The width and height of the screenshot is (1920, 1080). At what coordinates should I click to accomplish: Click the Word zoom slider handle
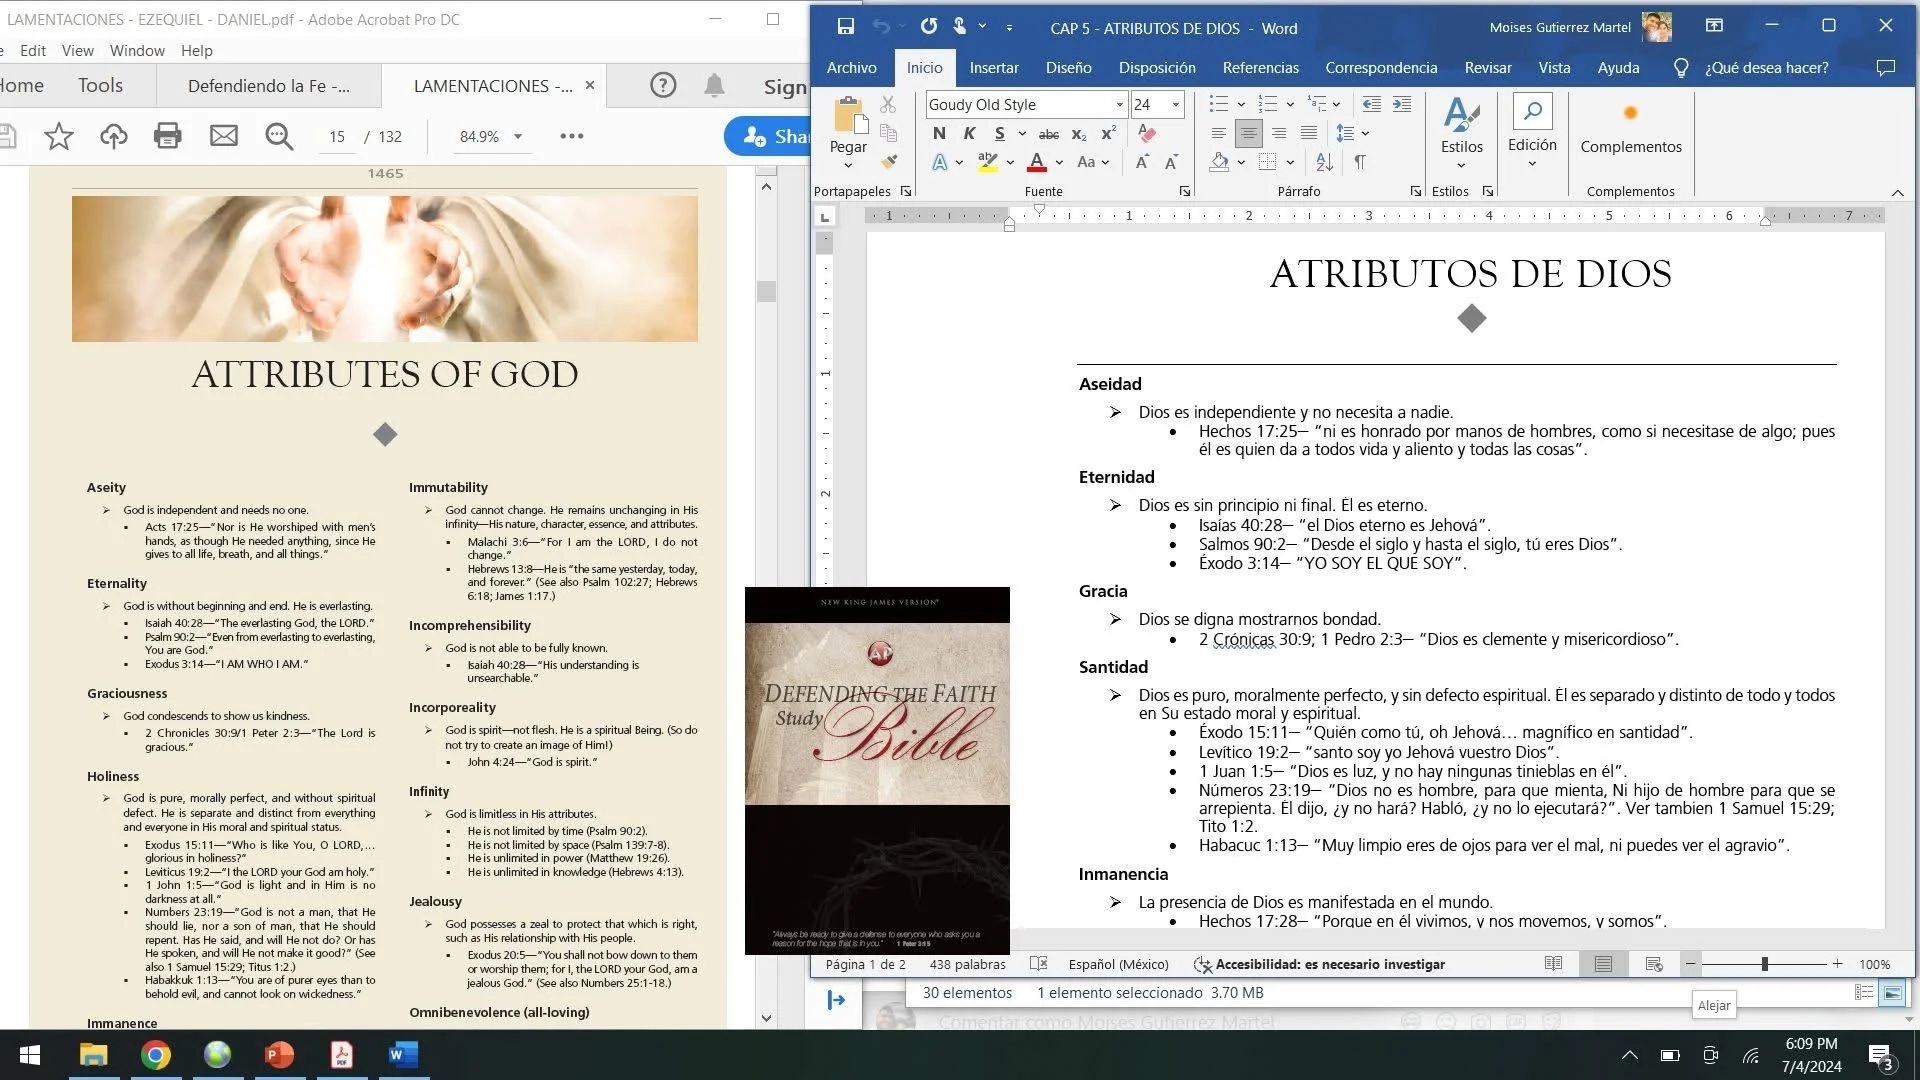(x=1765, y=964)
